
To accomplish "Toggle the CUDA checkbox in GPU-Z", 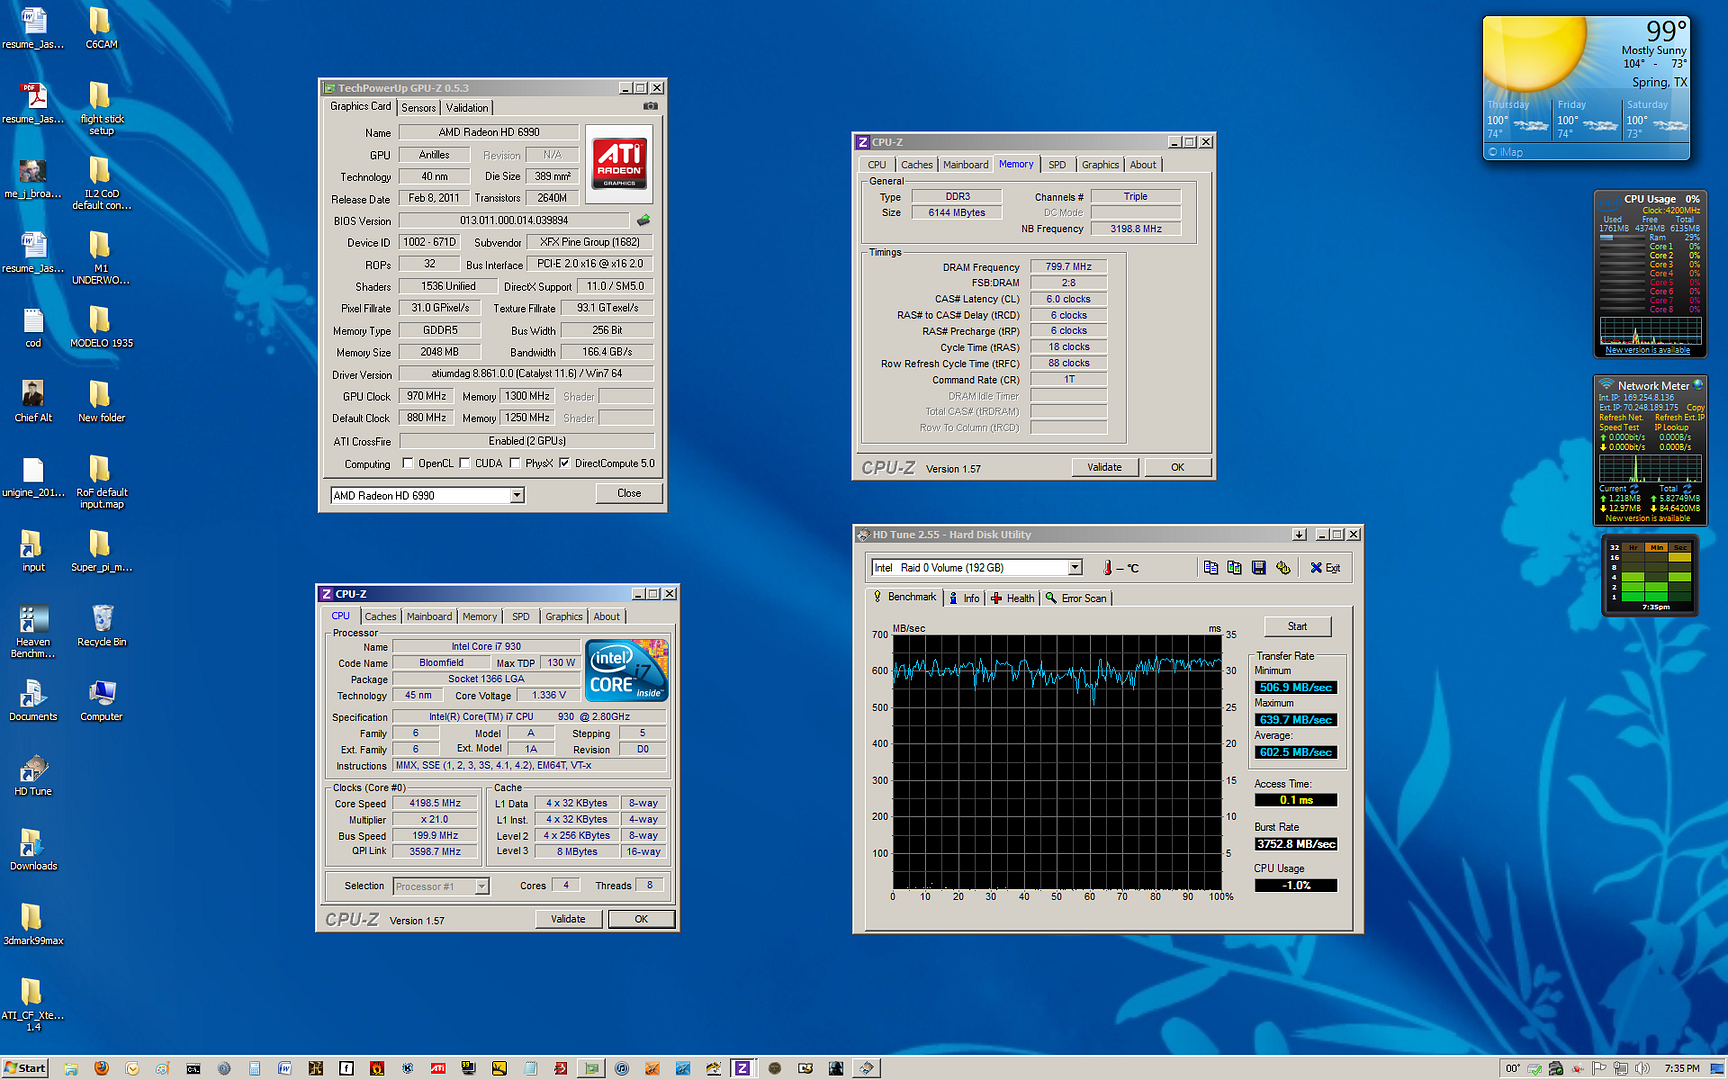I will (464, 463).
